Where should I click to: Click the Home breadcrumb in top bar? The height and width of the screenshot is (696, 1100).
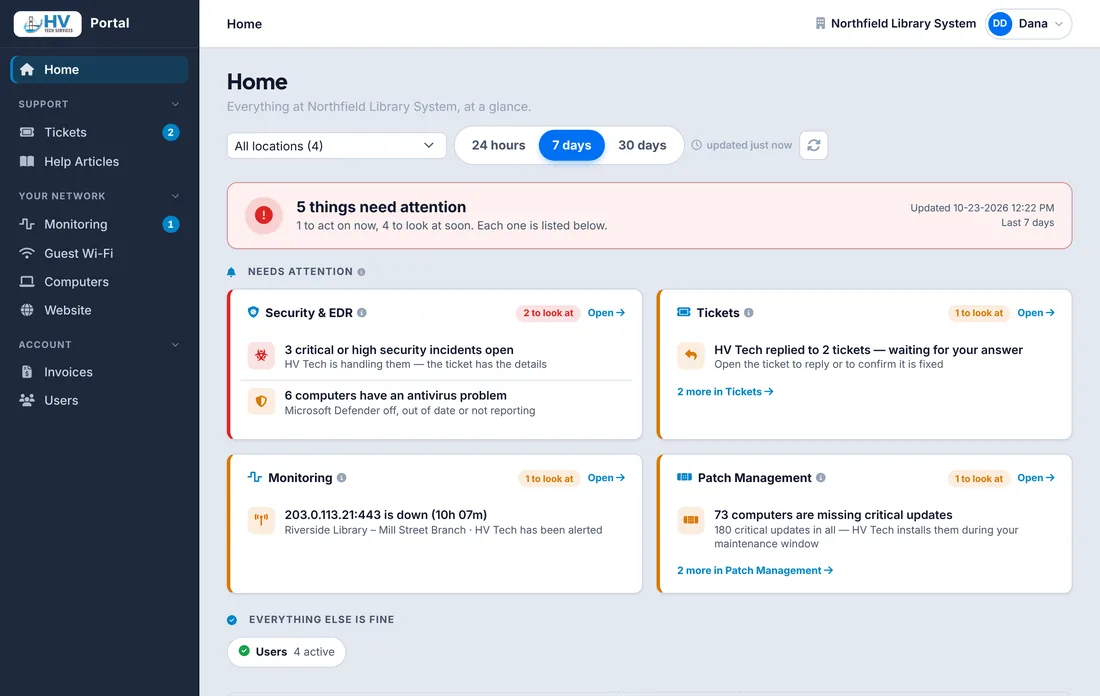click(244, 24)
